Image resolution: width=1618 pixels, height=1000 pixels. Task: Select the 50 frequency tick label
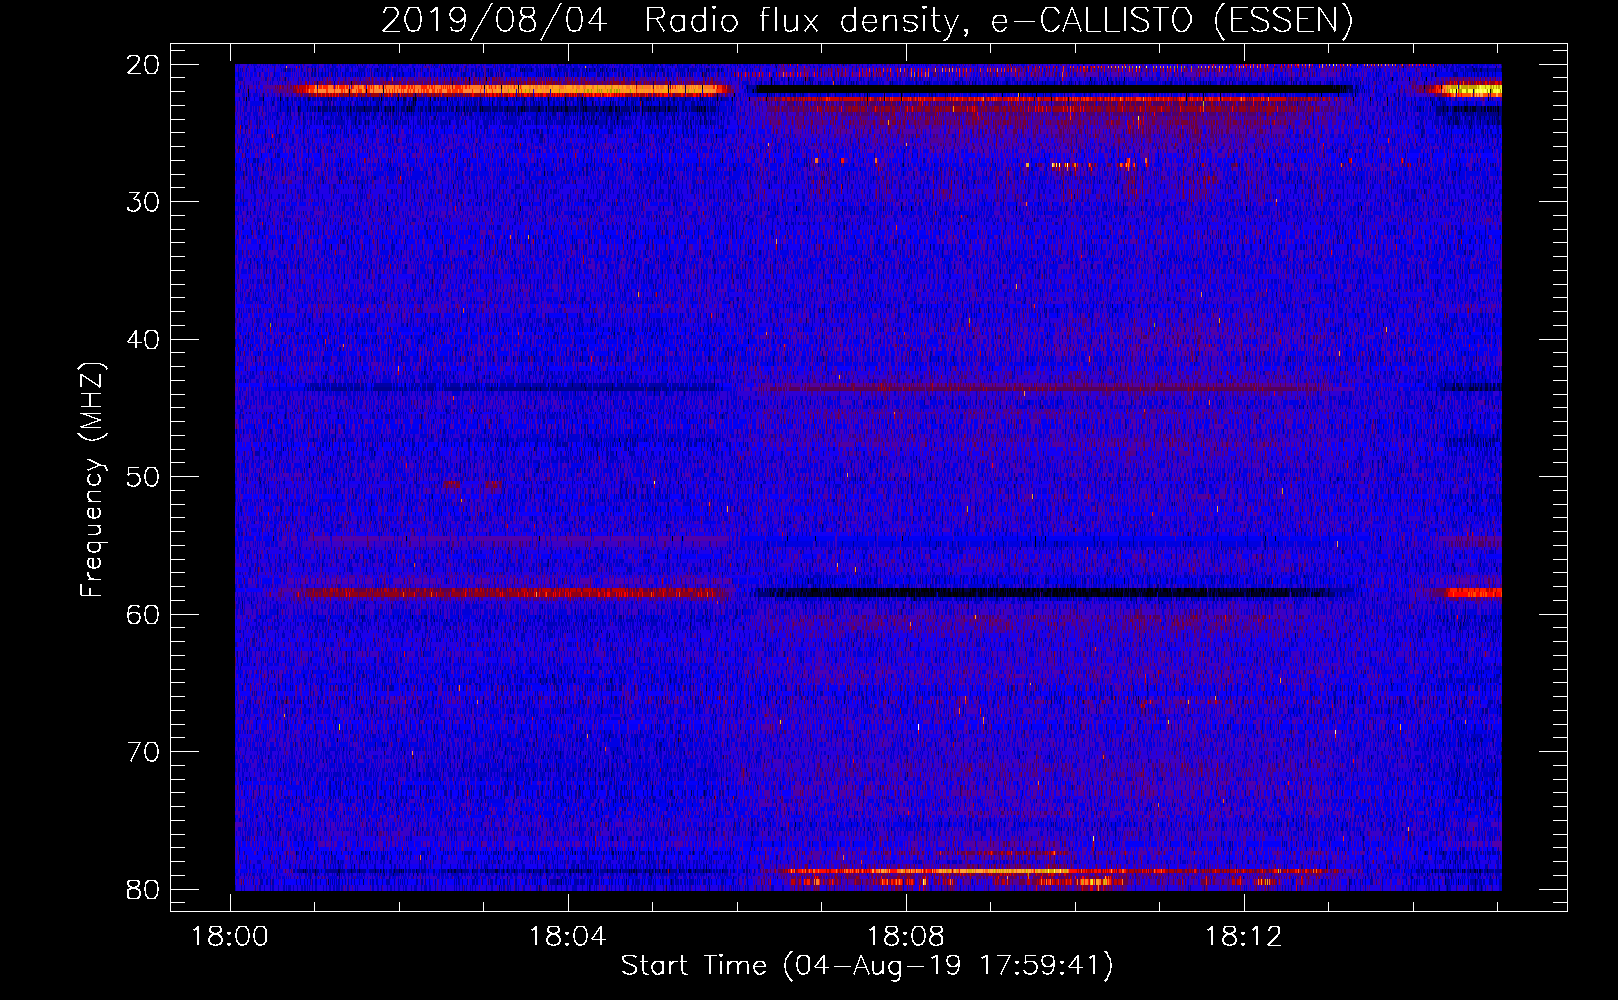click(x=144, y=477)
